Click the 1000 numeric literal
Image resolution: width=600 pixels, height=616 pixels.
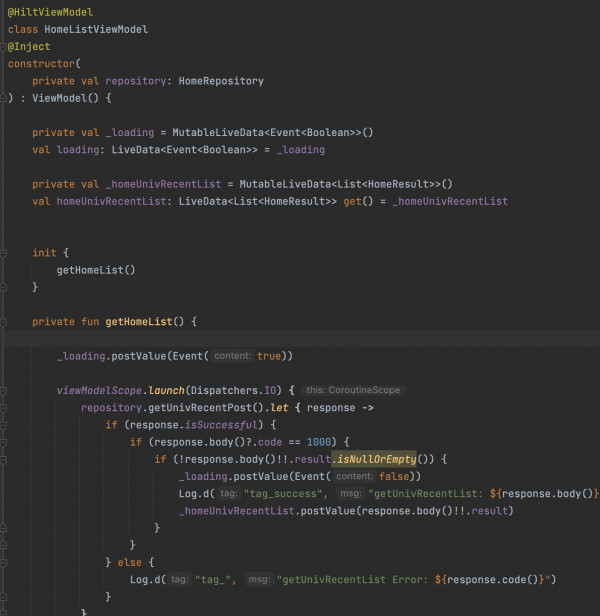319,442
